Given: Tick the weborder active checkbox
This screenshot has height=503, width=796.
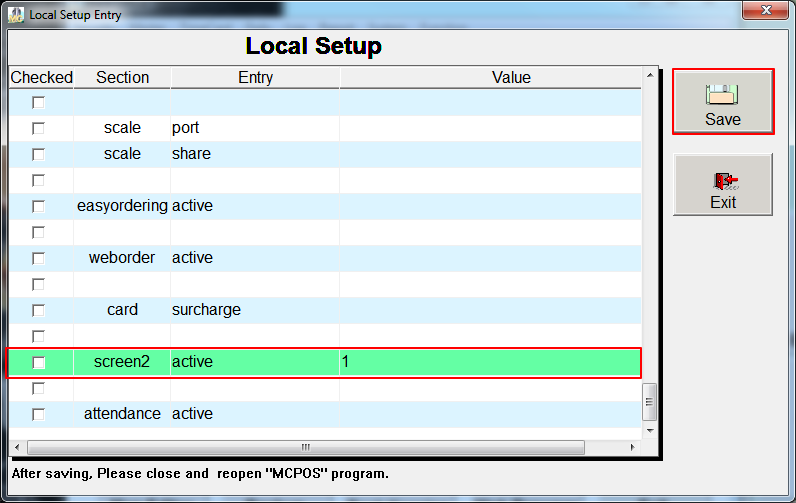Looking at the screenshot, I should [39, 258].
